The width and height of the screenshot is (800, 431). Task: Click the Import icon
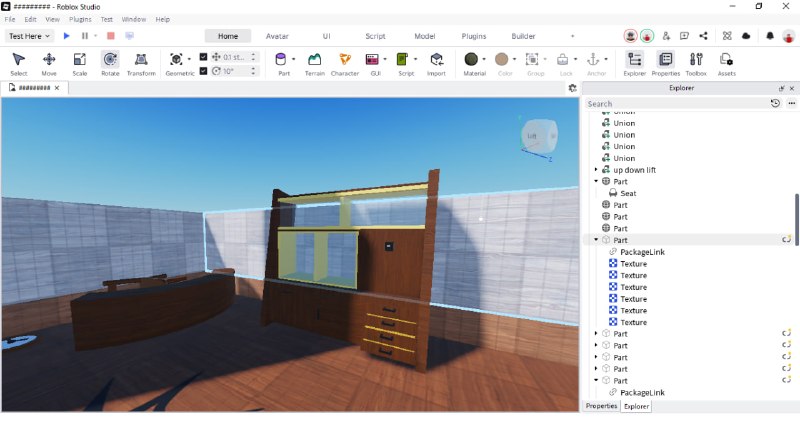point(436,64)
